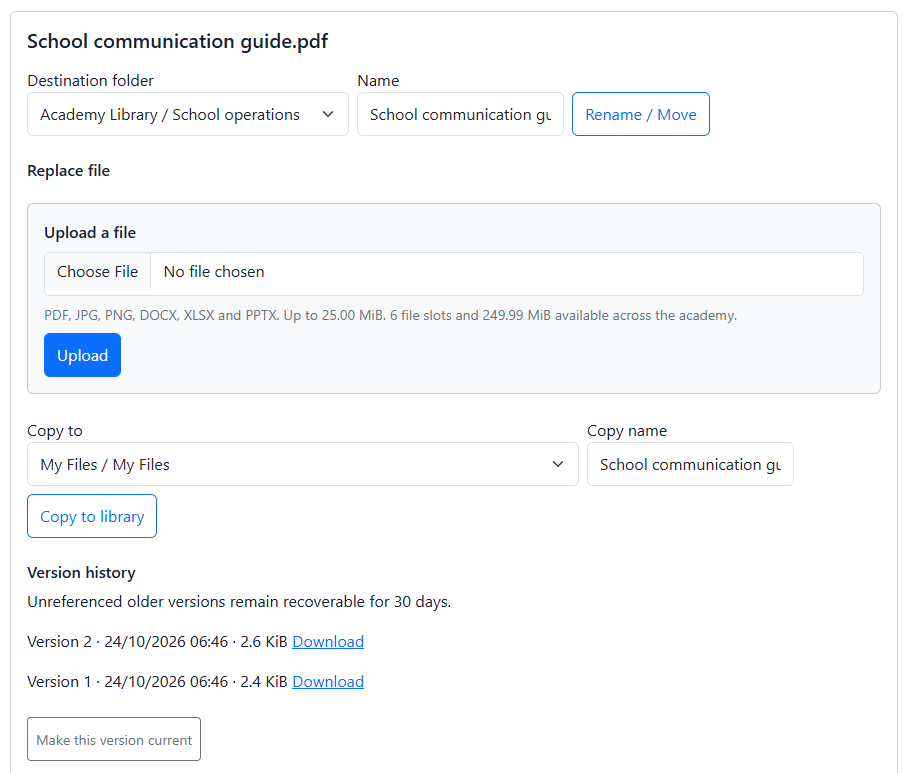Click the Copy to library button
Screen dimensions: 908x773
[x=91, y=516]
